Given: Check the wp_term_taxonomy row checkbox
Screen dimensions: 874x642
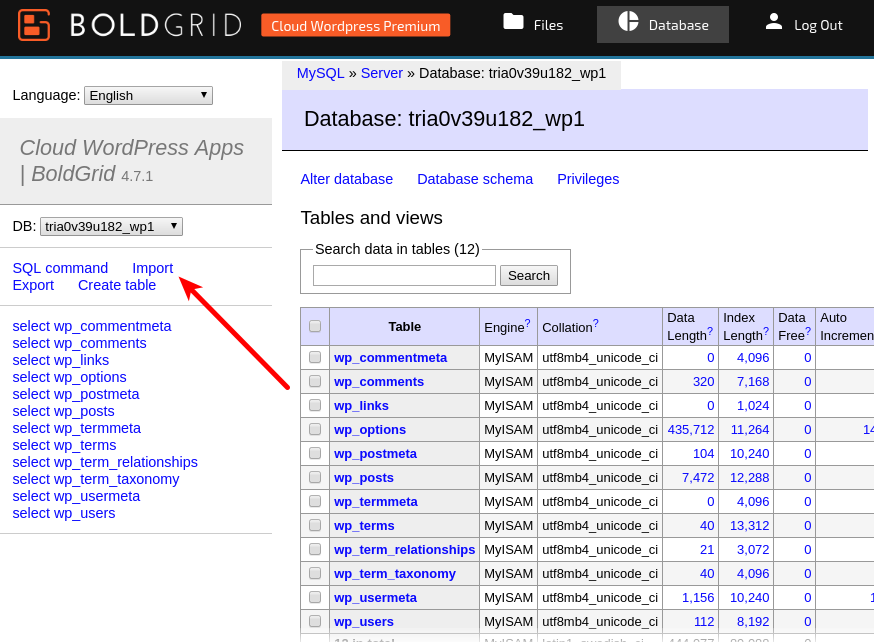Looking at the screenshot, I should (315, 573).
